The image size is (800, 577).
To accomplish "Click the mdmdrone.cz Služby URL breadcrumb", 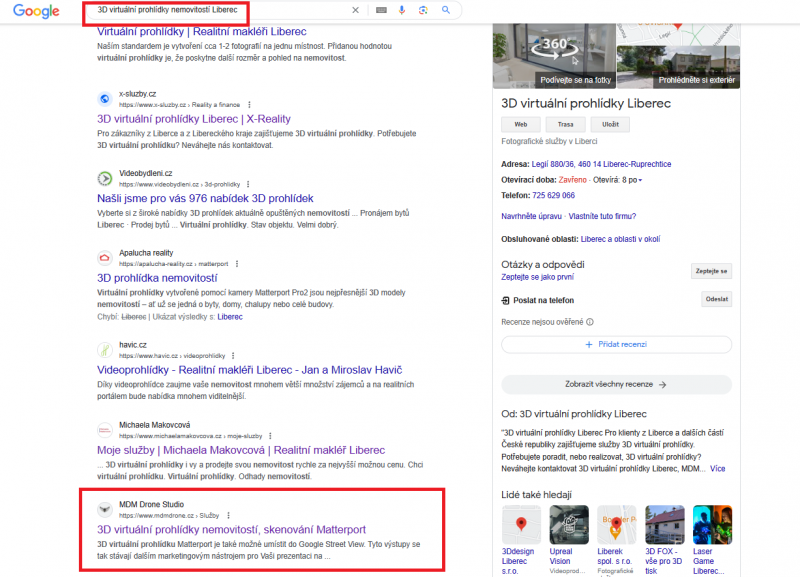I will pyautogui.click(x=169, y=515).
